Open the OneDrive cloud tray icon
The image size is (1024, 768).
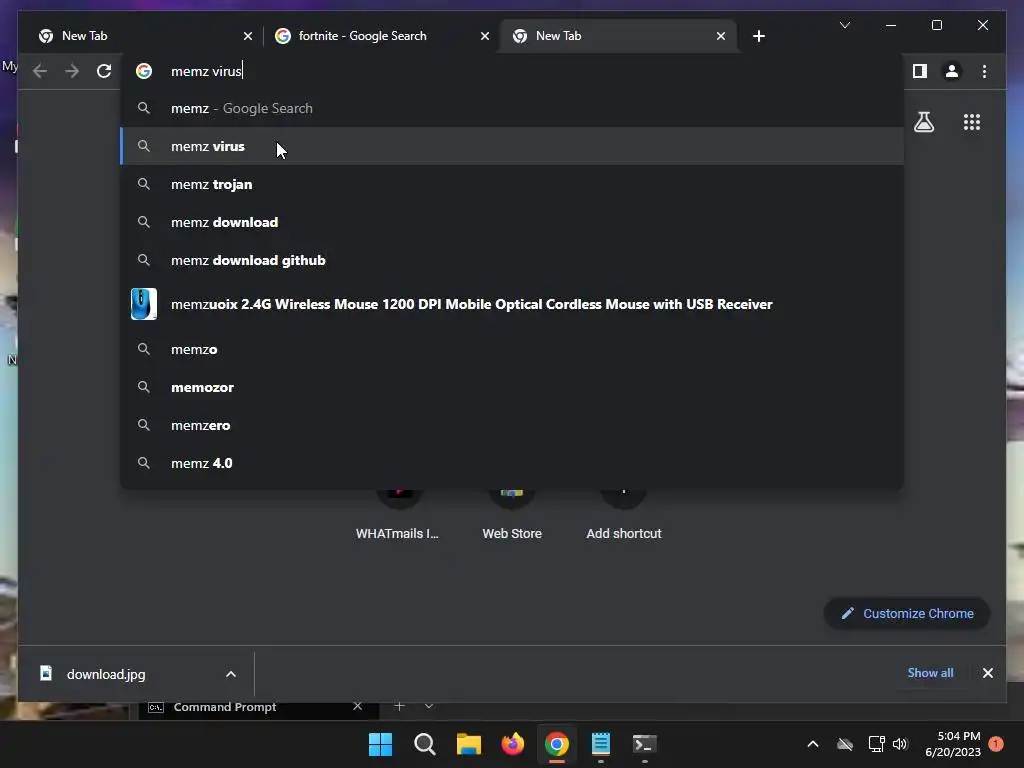coord(844,744)
